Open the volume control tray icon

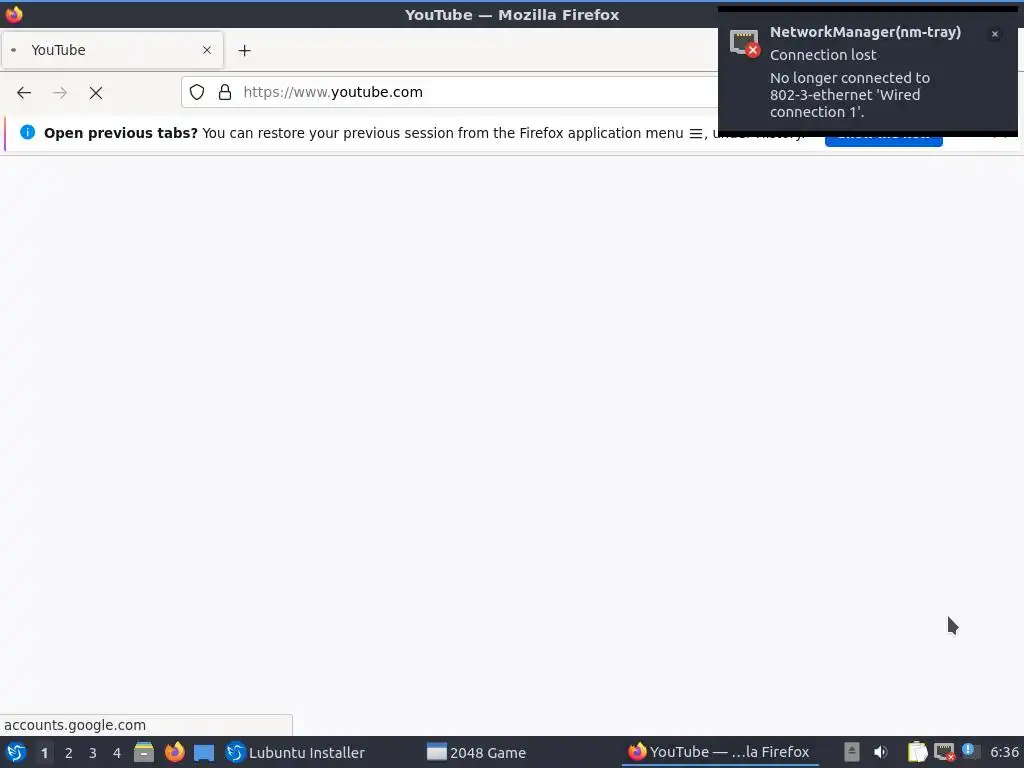point(881,752)
